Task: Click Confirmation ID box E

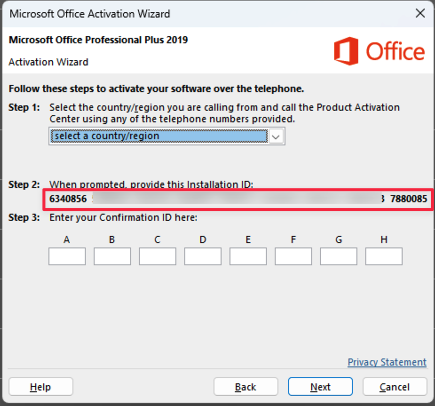Action: coord(248,256)
